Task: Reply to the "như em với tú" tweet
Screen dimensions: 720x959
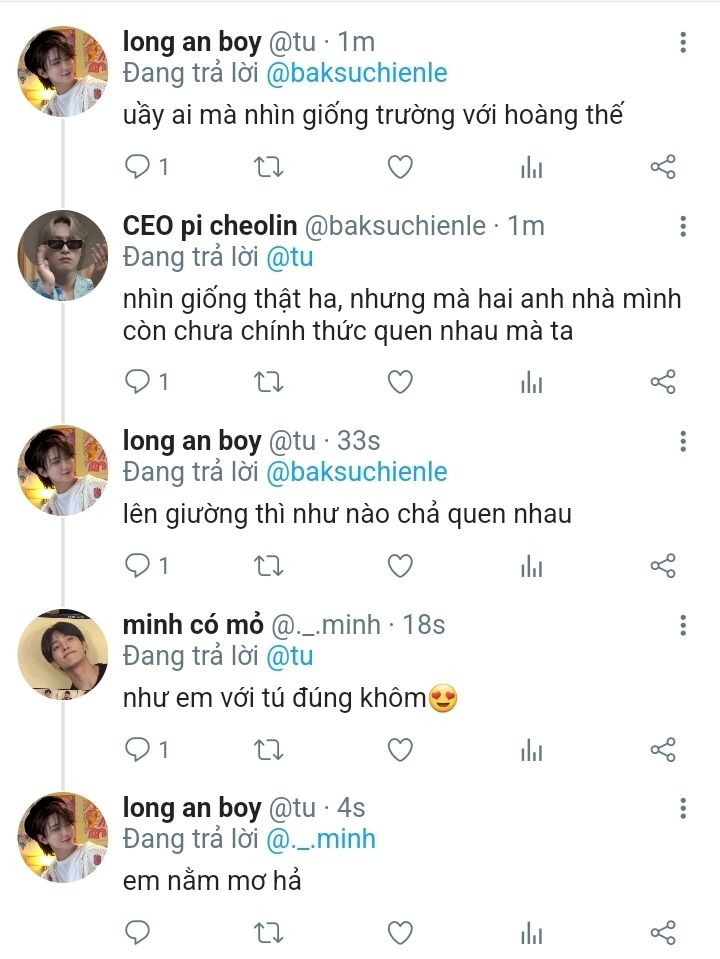Action: pyautogui.click(x=136, y=749)
